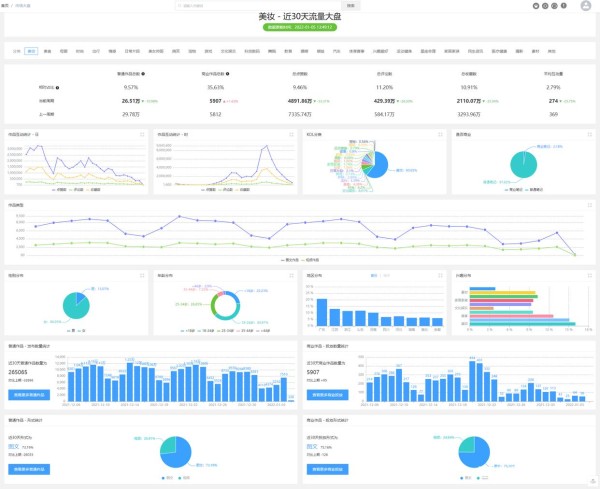Open the 图文 link in bottom-left panel
The width and height of the screenshot is (600, 489).
point(13,447)
